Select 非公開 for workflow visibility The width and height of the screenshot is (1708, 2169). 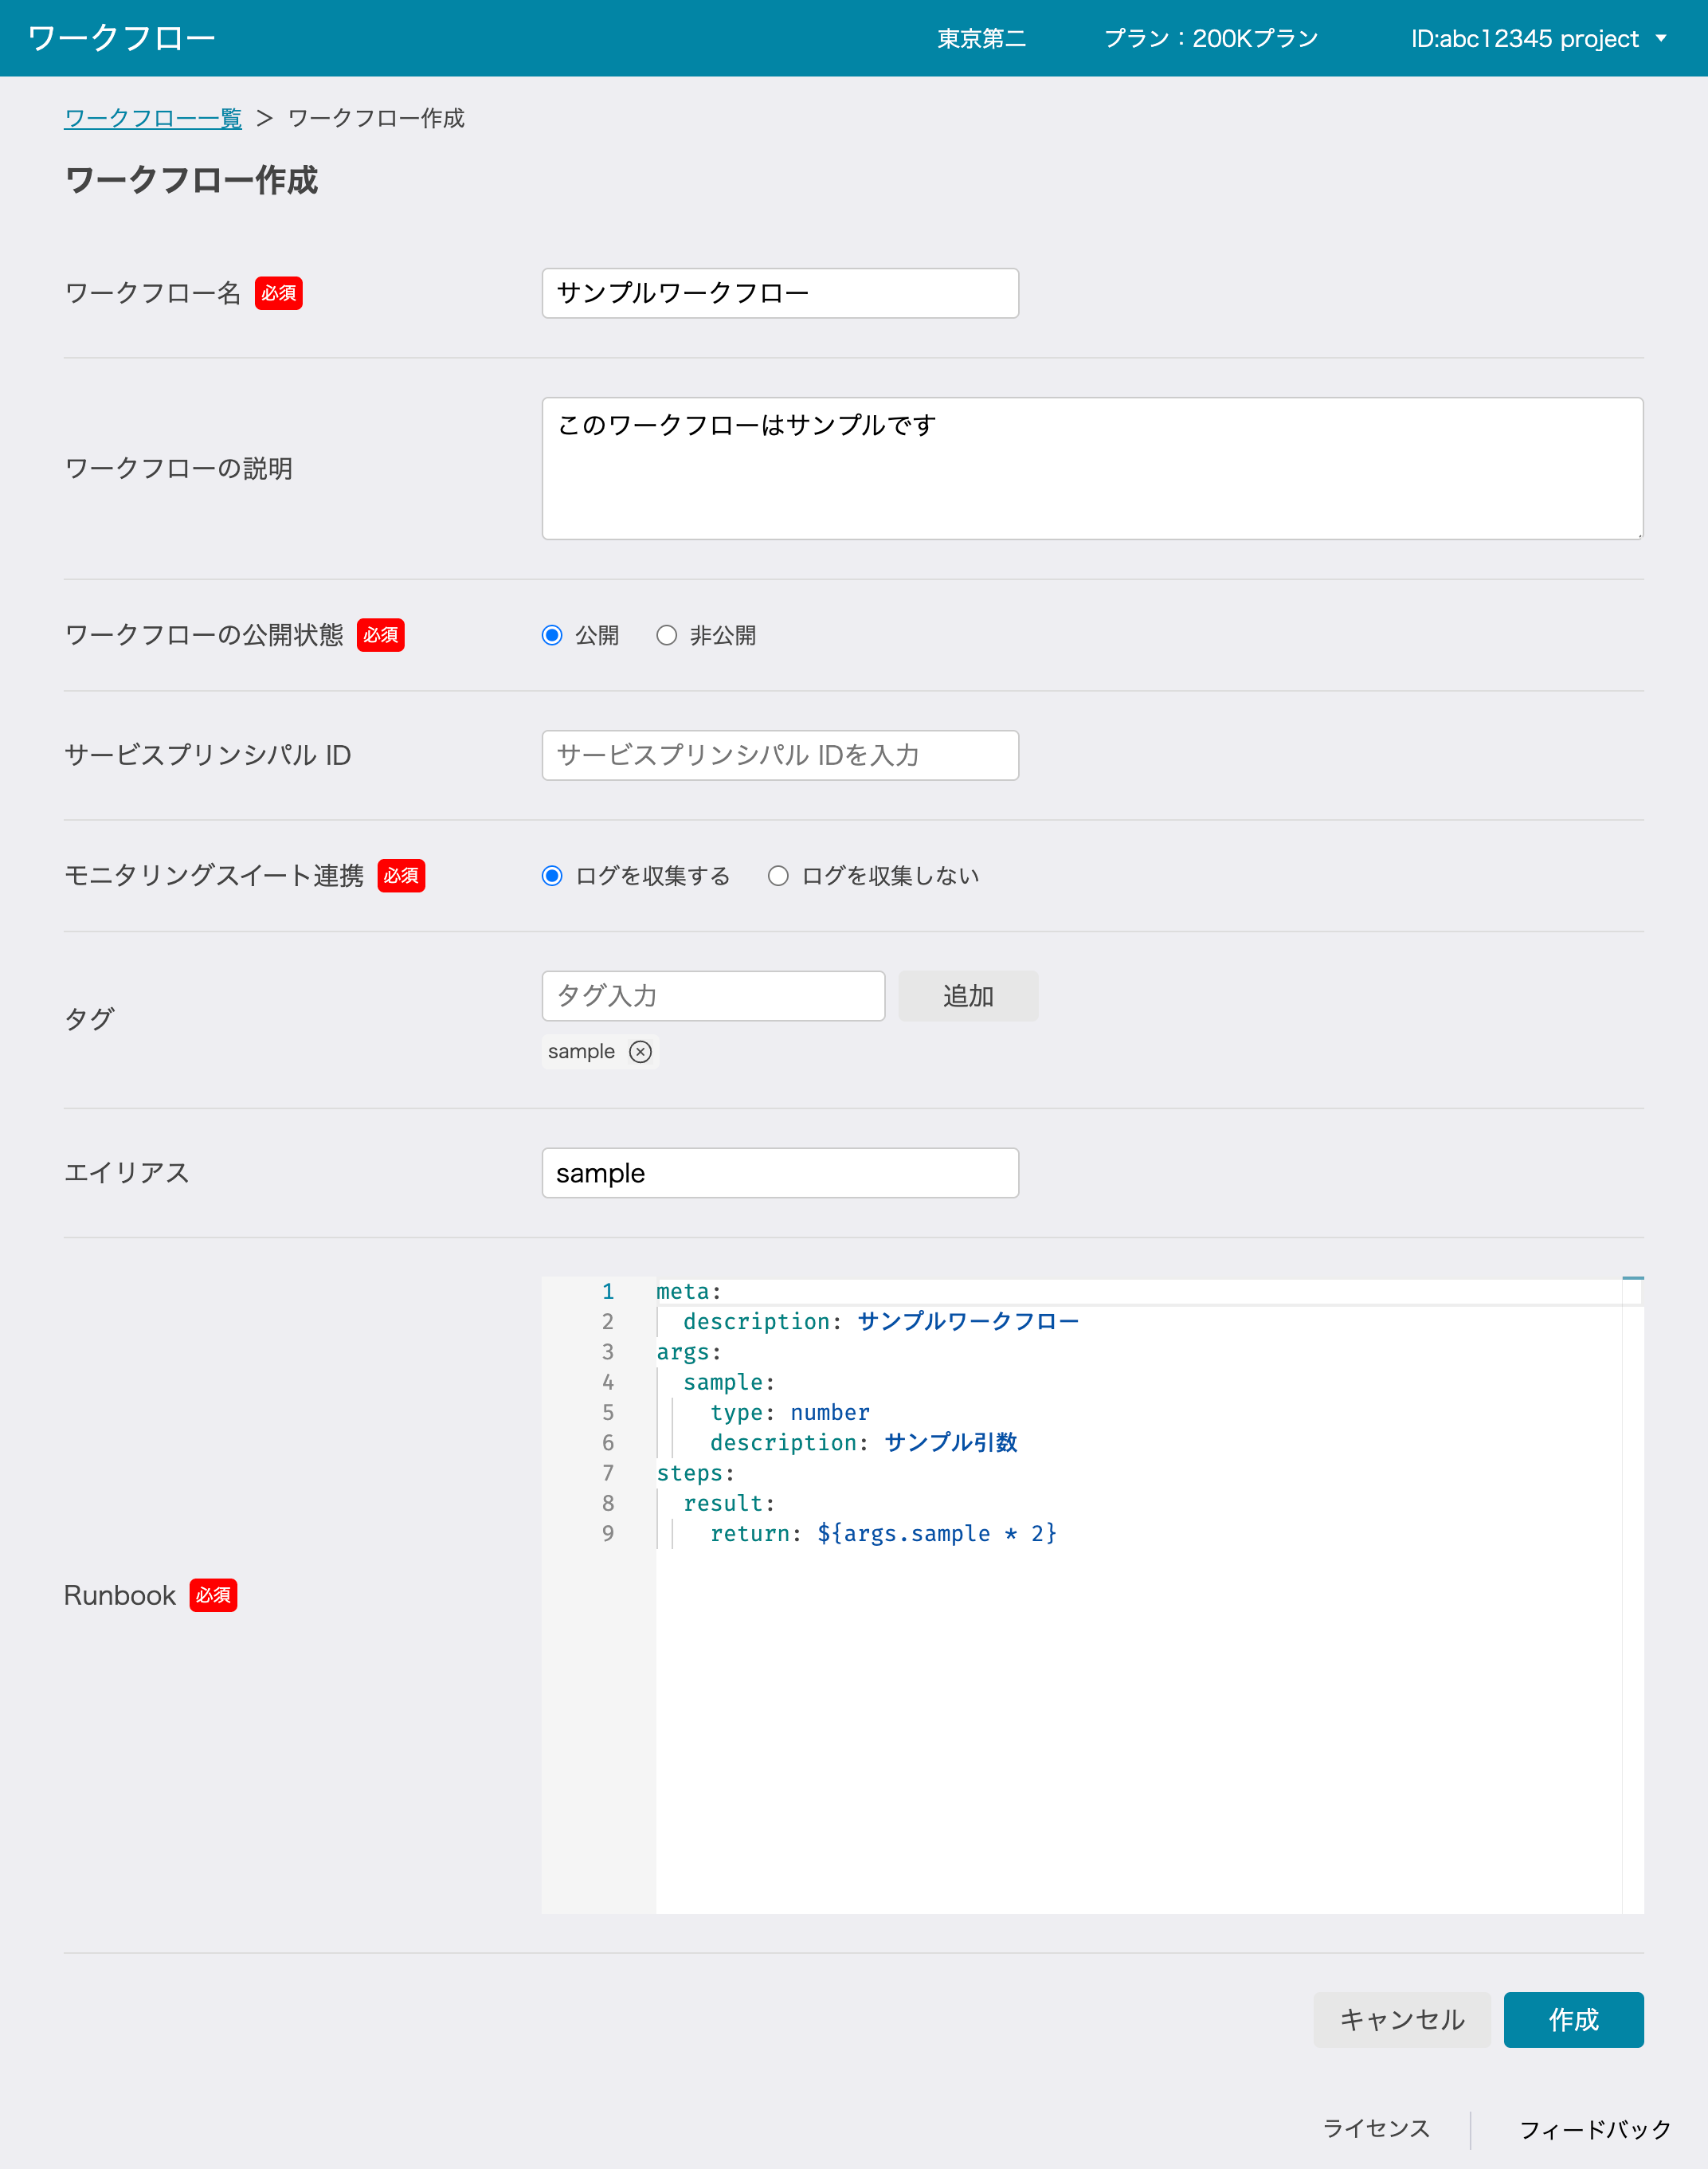[667, 634]
